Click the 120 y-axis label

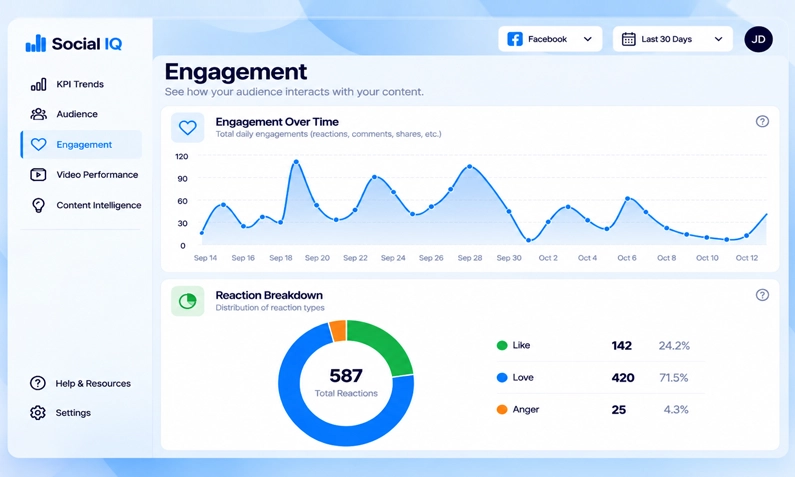click(x=182, y=157)
